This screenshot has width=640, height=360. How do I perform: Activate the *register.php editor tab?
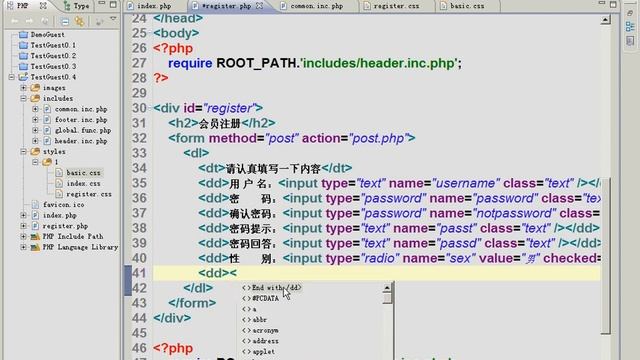coord(226,6)
